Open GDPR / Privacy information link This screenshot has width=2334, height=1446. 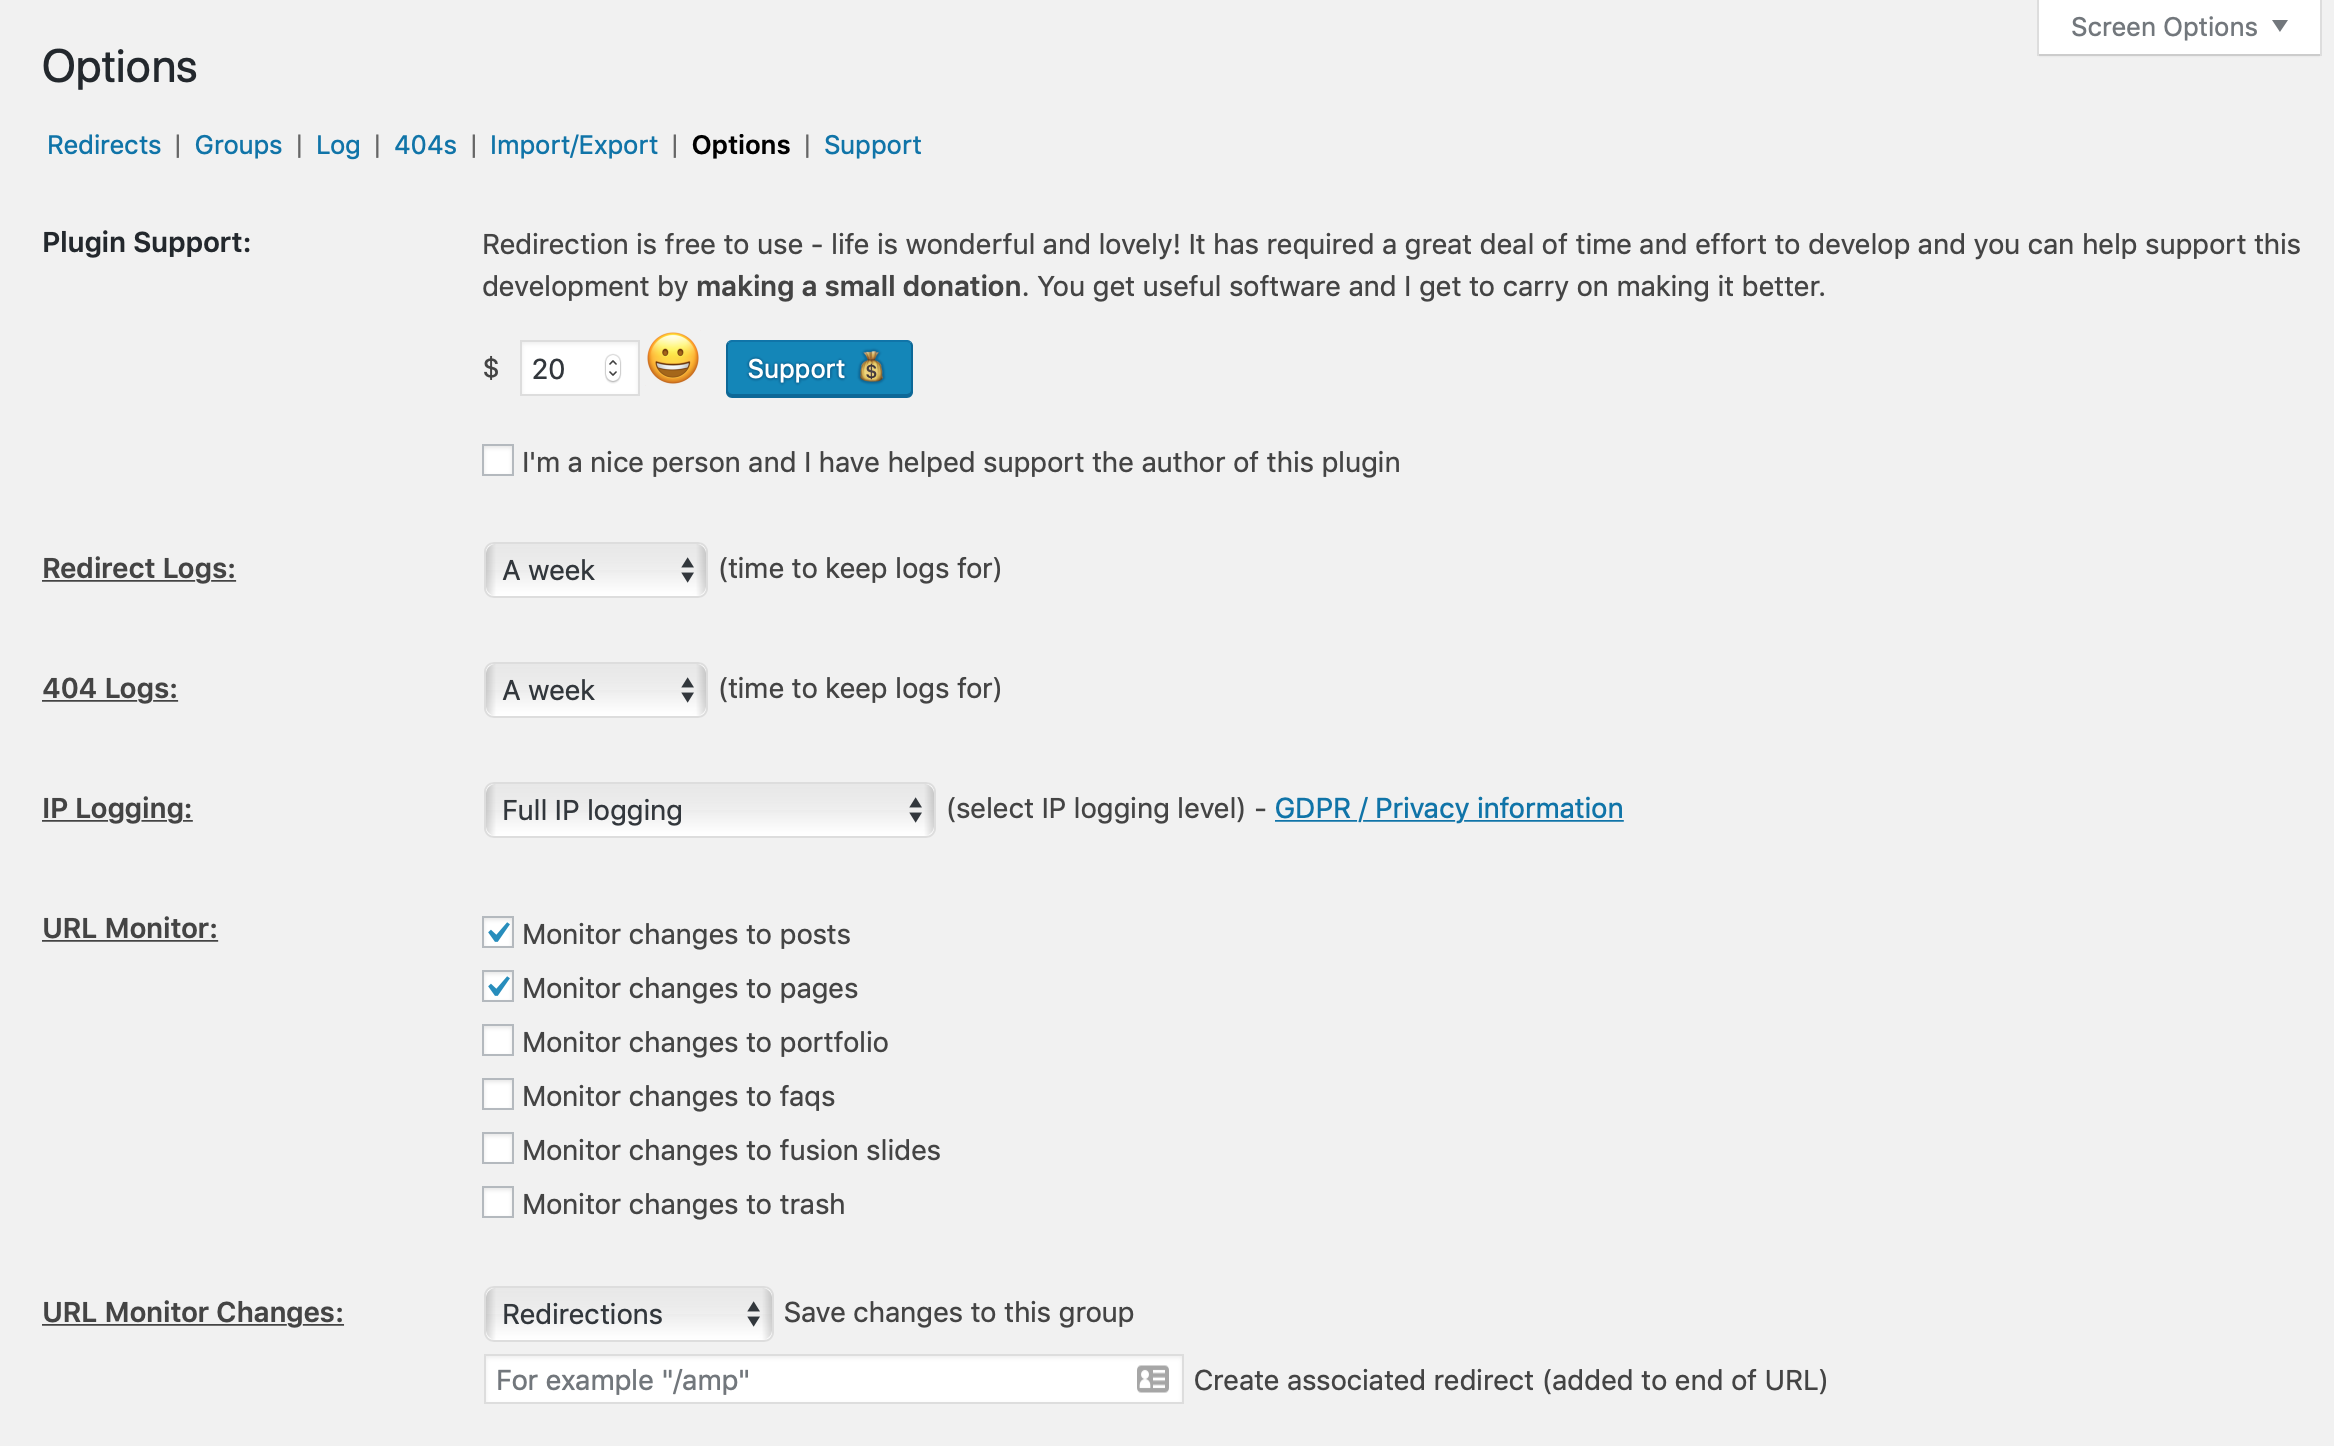click(x=1449, y=808)
